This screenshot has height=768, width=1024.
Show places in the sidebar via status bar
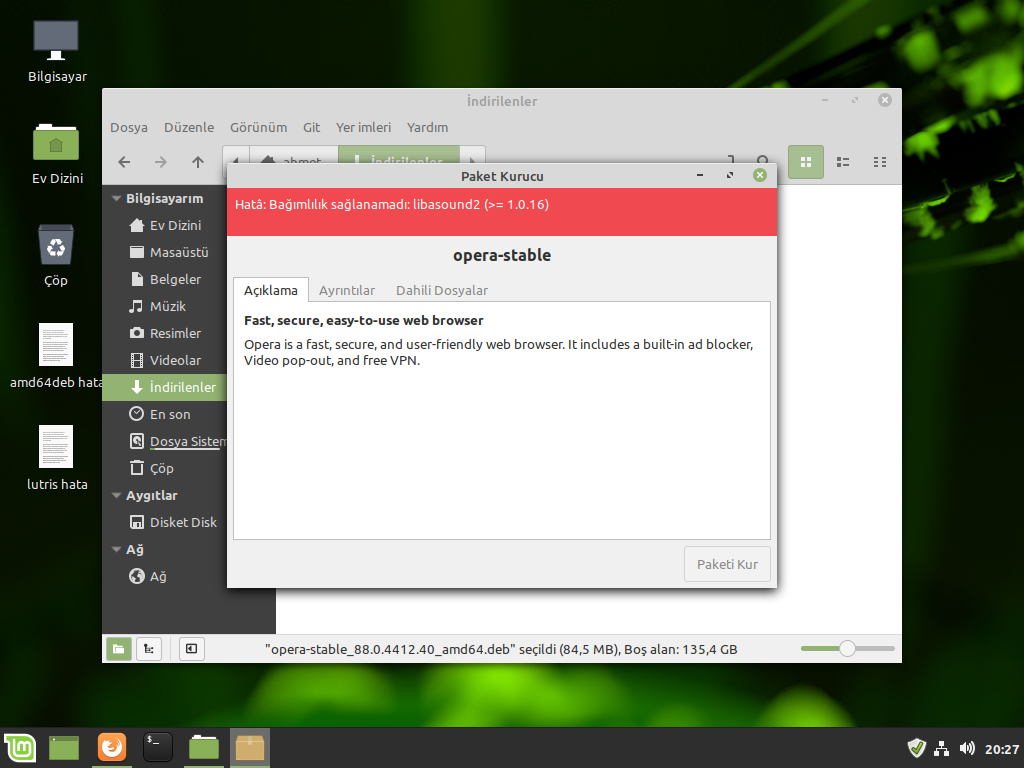[119, 649]
